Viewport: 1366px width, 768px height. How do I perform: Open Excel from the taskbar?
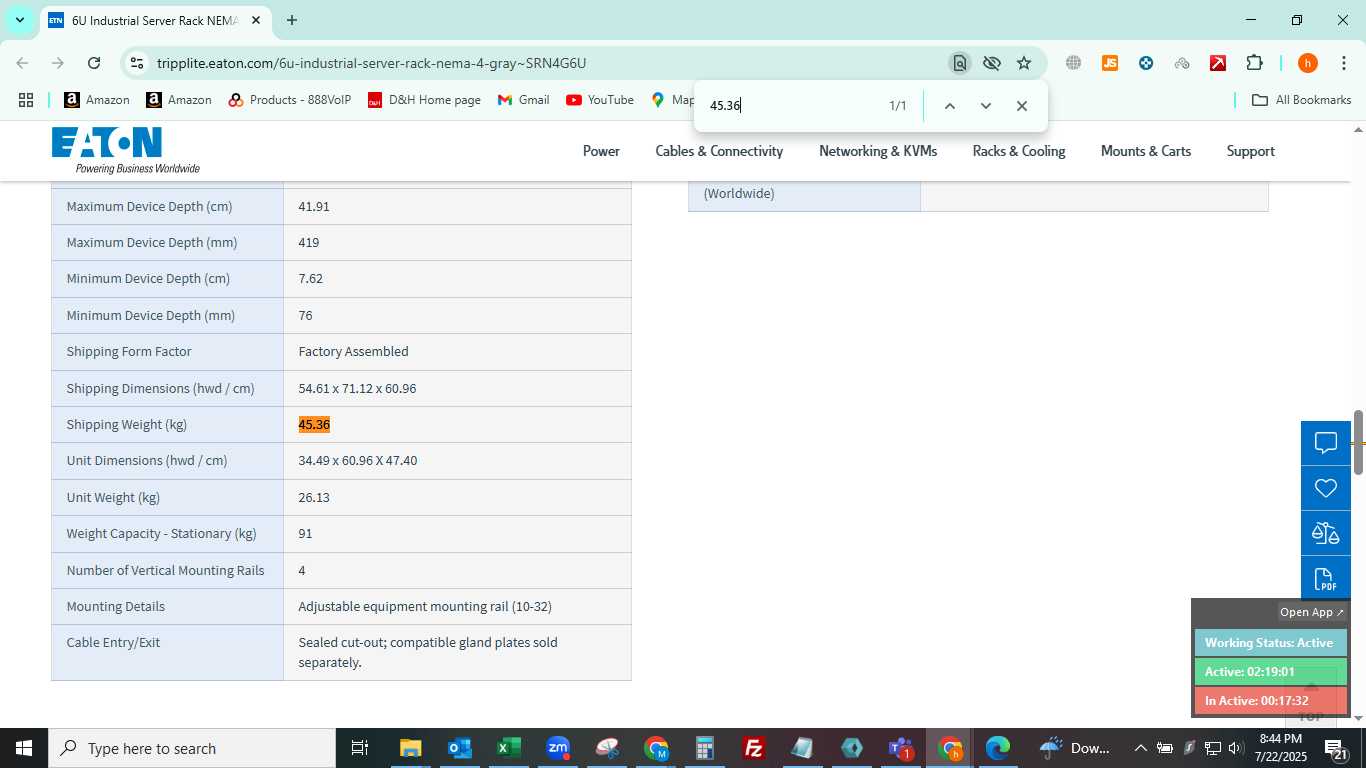(508, 748)
